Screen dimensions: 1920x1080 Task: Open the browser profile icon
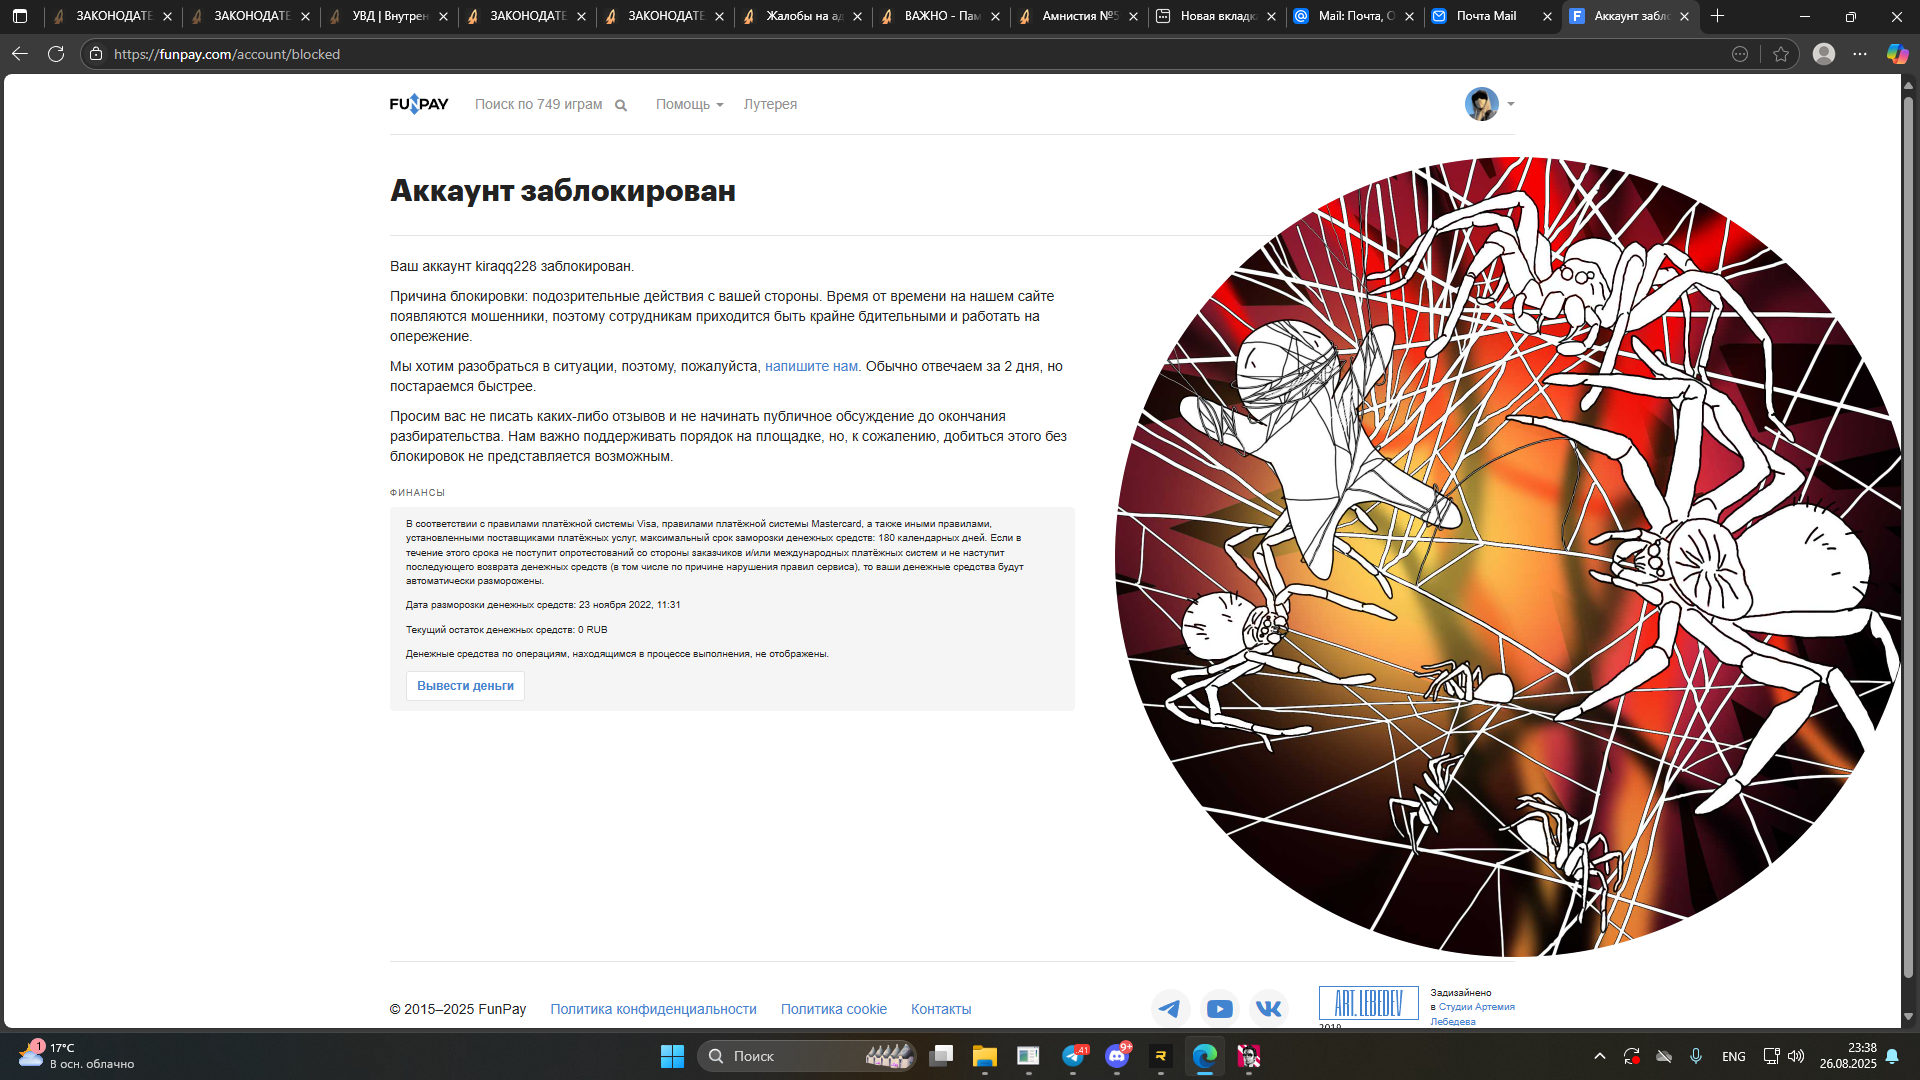point(1824,54)
